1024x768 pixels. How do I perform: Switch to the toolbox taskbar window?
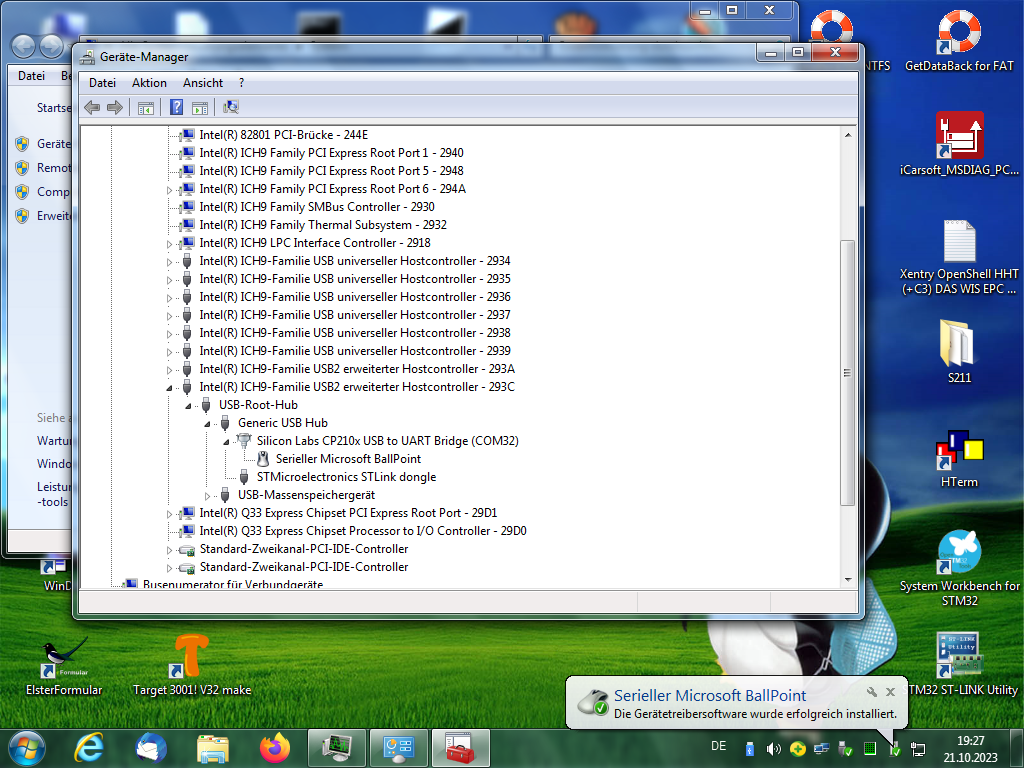[460, 748]
